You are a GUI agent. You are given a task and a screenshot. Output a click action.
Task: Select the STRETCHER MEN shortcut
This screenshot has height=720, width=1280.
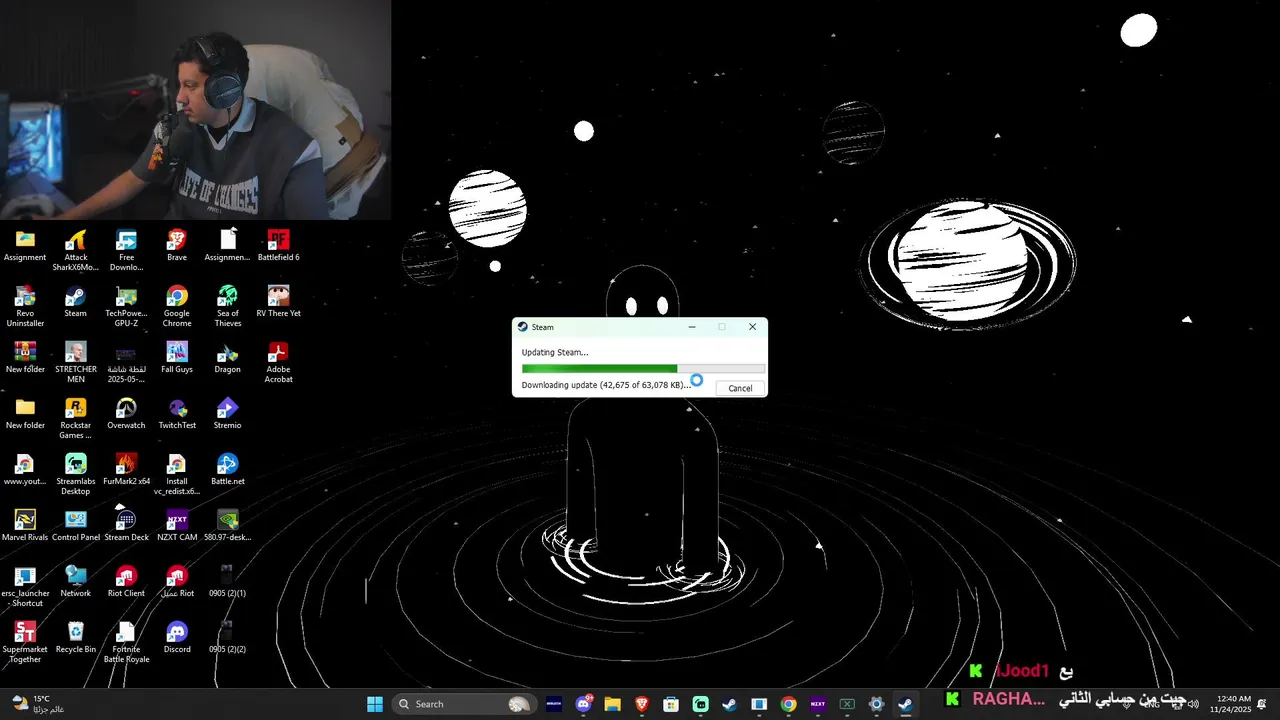76,362
